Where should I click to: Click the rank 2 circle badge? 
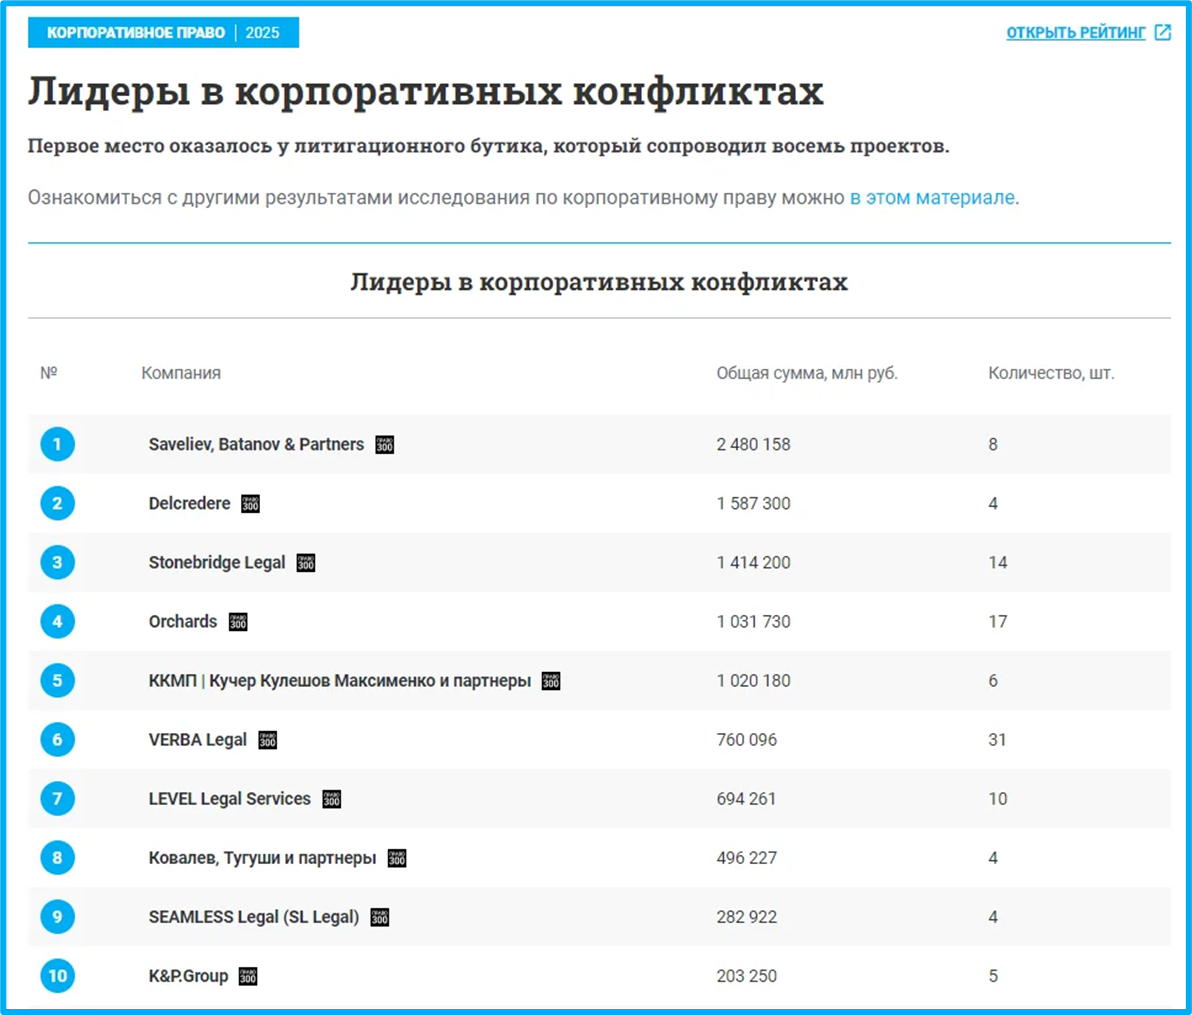(x=57, y=503)
